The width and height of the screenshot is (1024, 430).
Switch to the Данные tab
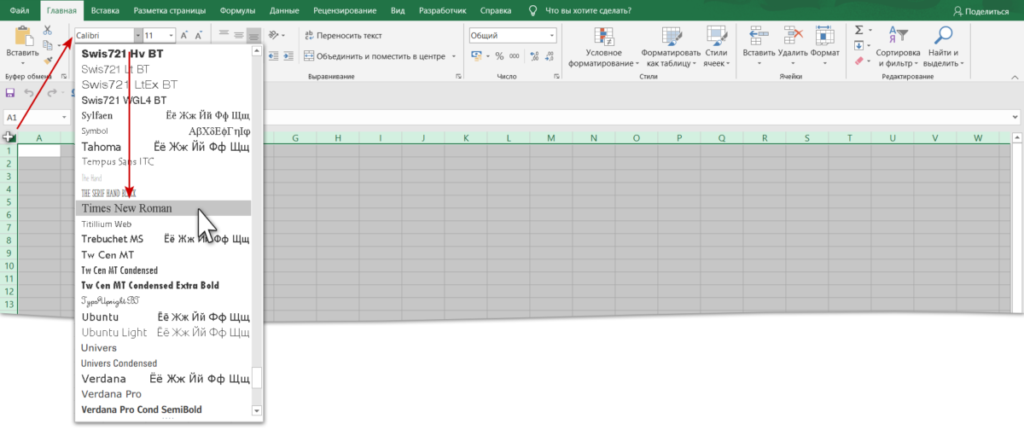click(x=284, y=11)
